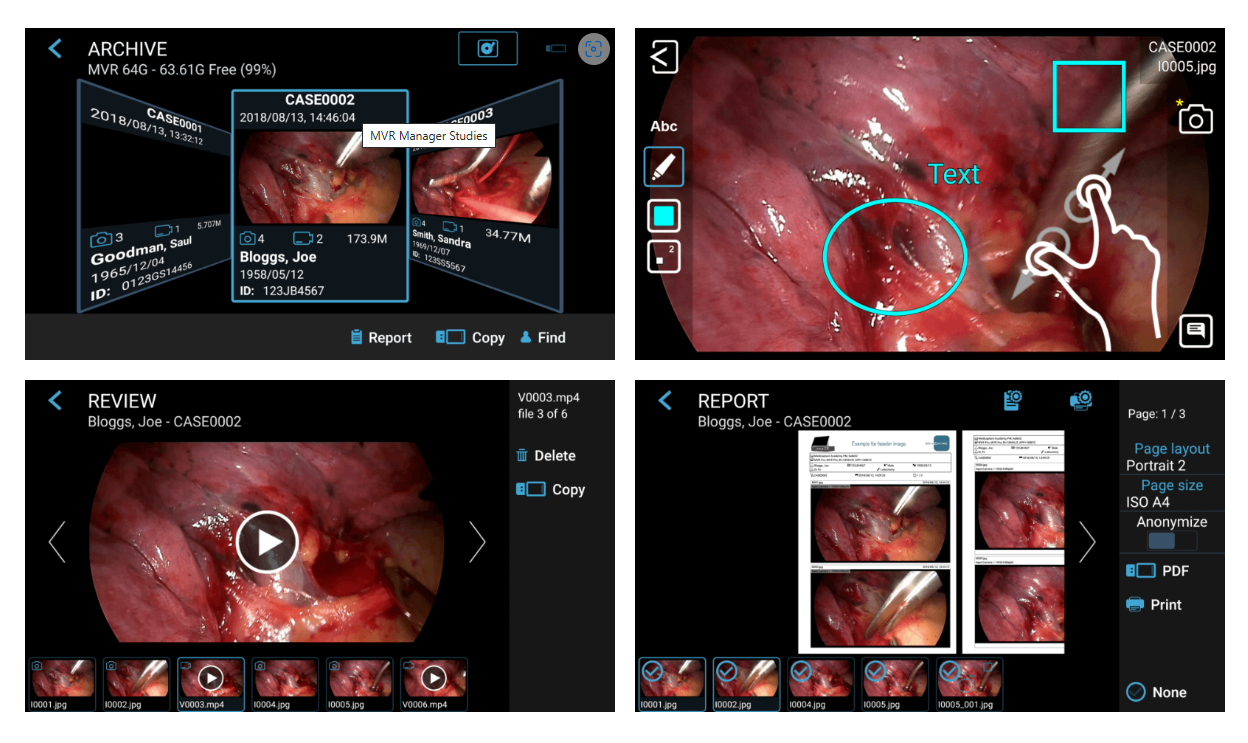Uncheck I0001.jpg in the REPORT strip
Viewport: 1248px width, 743px height.
(672, 684)
